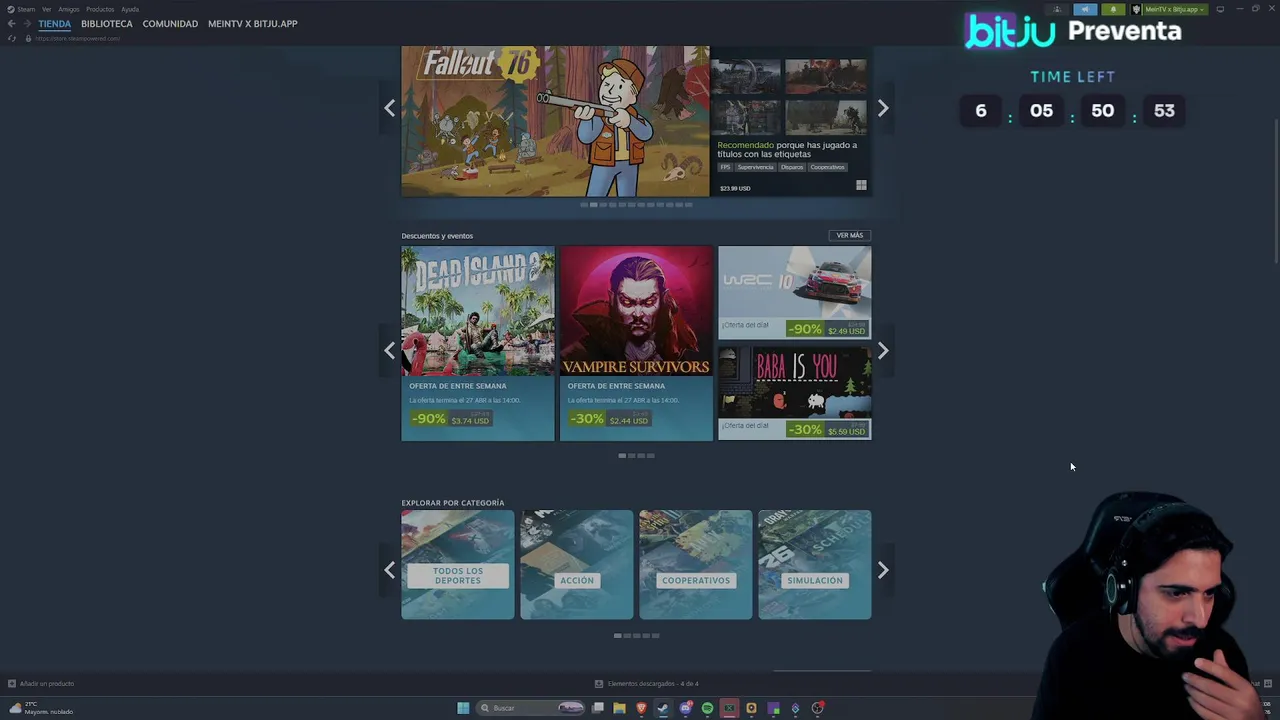Show the previous featured game
The width and height of the screenshot is (1280, 720).
coord(389,108)
